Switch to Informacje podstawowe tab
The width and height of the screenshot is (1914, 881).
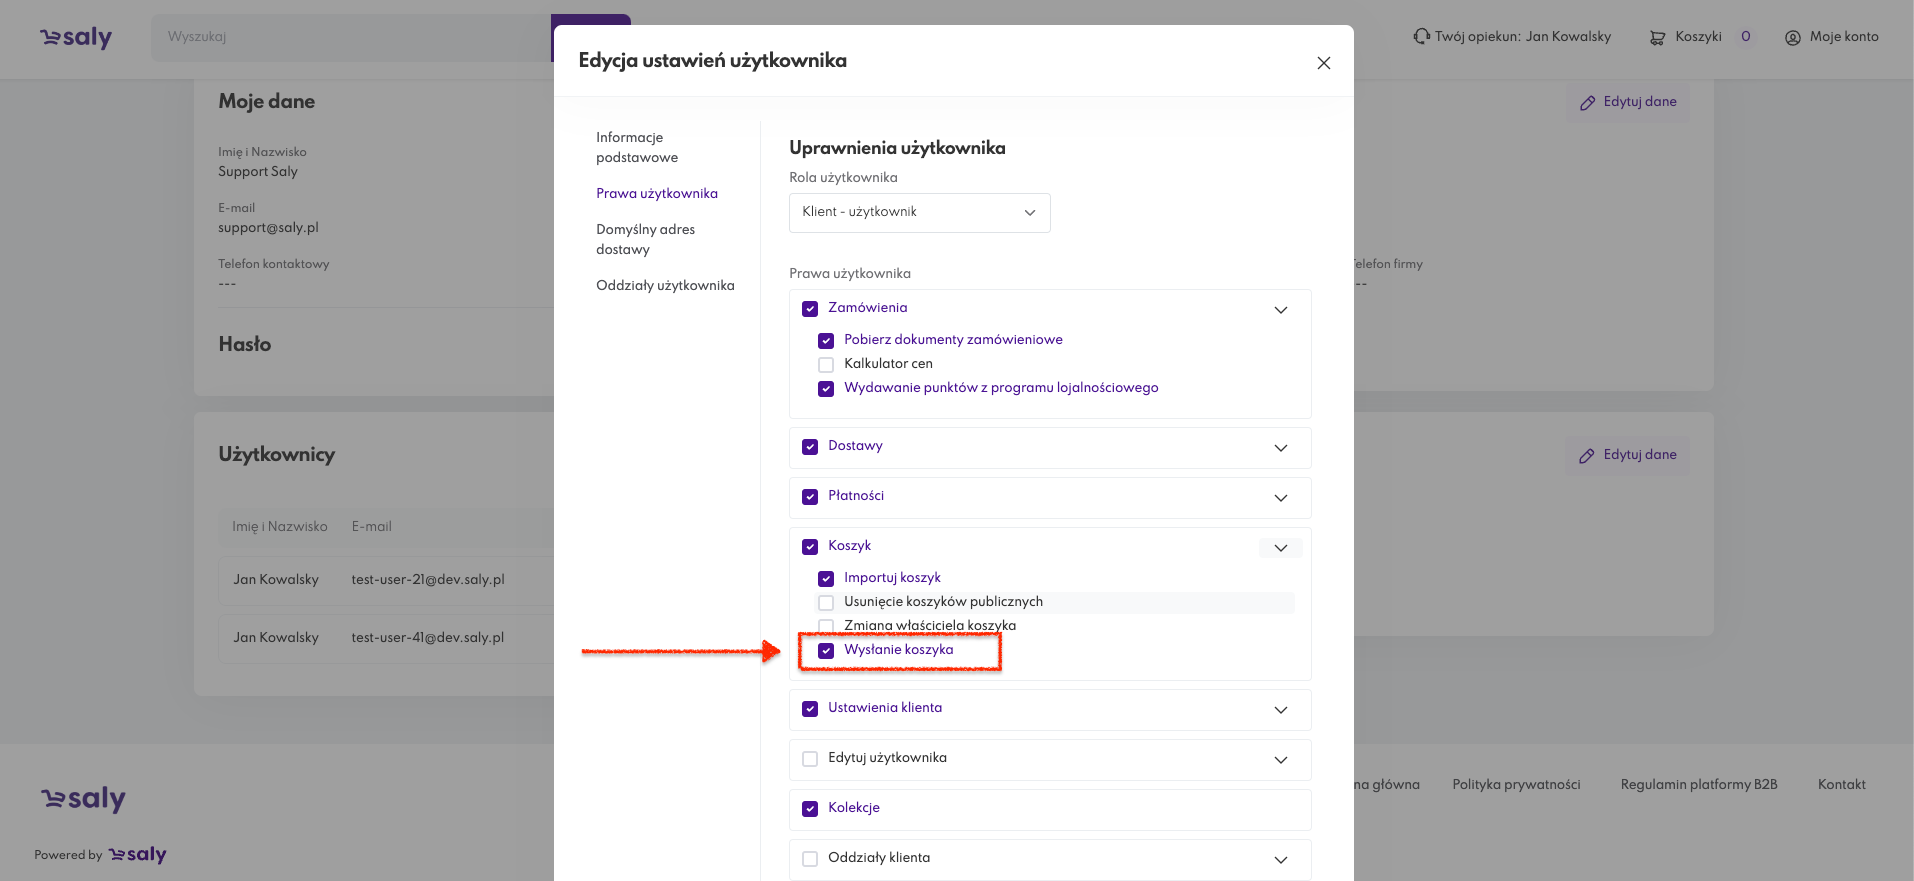point(637,147)
